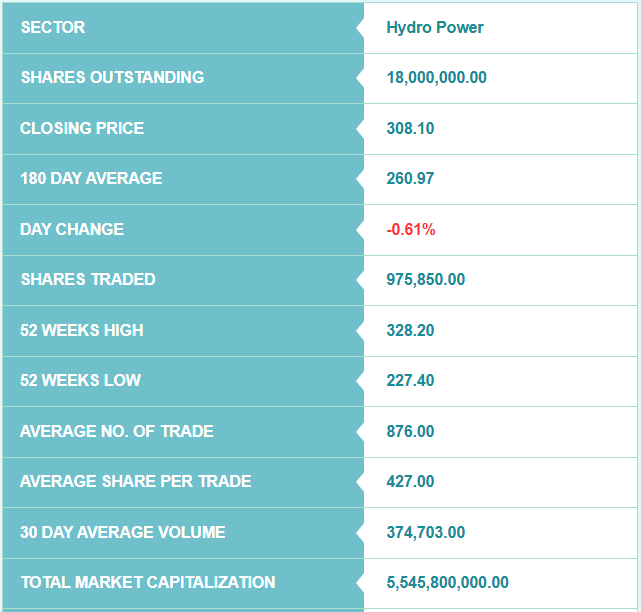Click the 52 WEEKS HIGH label
641x612 pixels.
(82, 330)
